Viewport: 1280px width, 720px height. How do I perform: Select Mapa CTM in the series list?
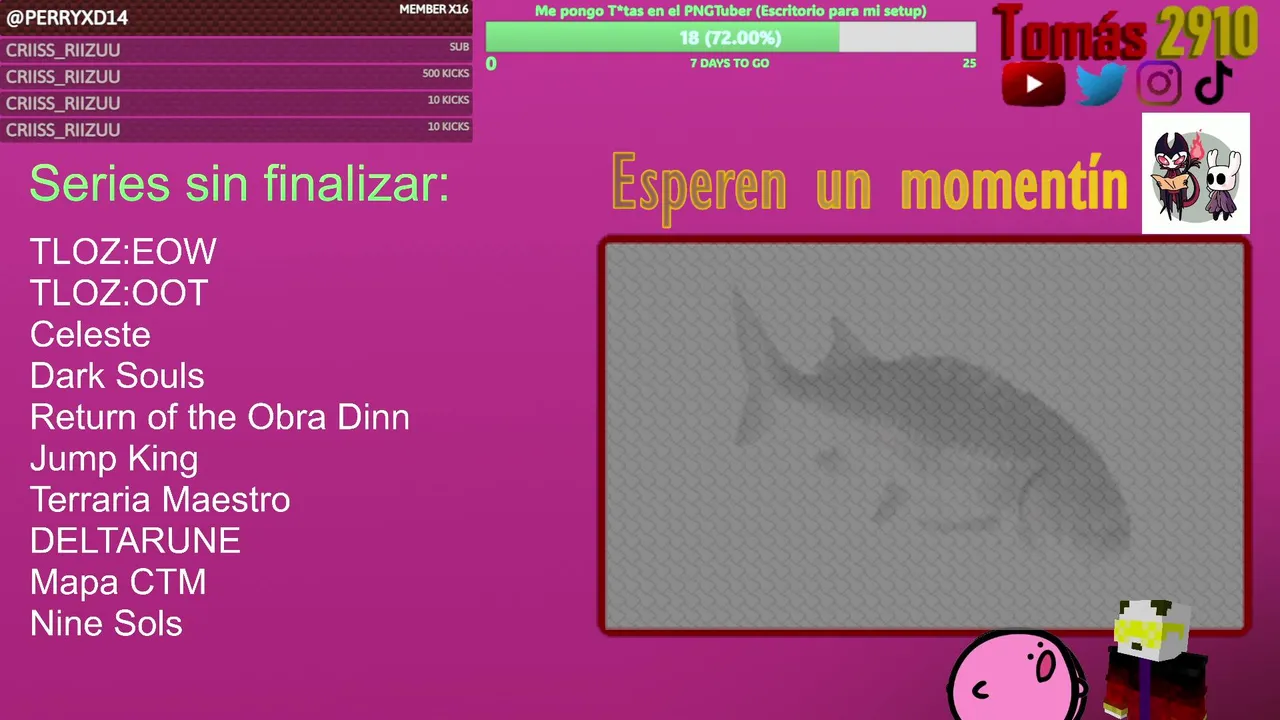point(118,582)
